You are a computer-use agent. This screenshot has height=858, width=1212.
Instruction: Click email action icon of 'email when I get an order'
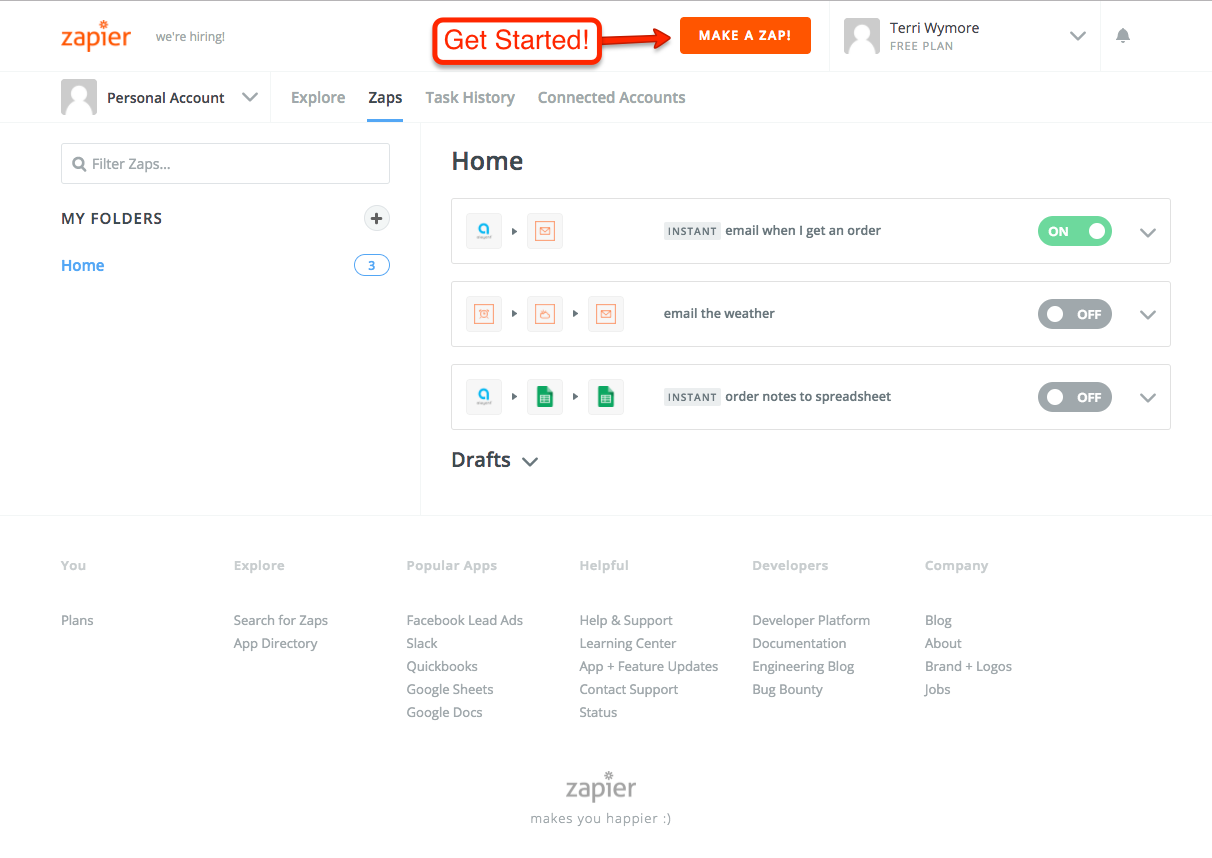545,231
